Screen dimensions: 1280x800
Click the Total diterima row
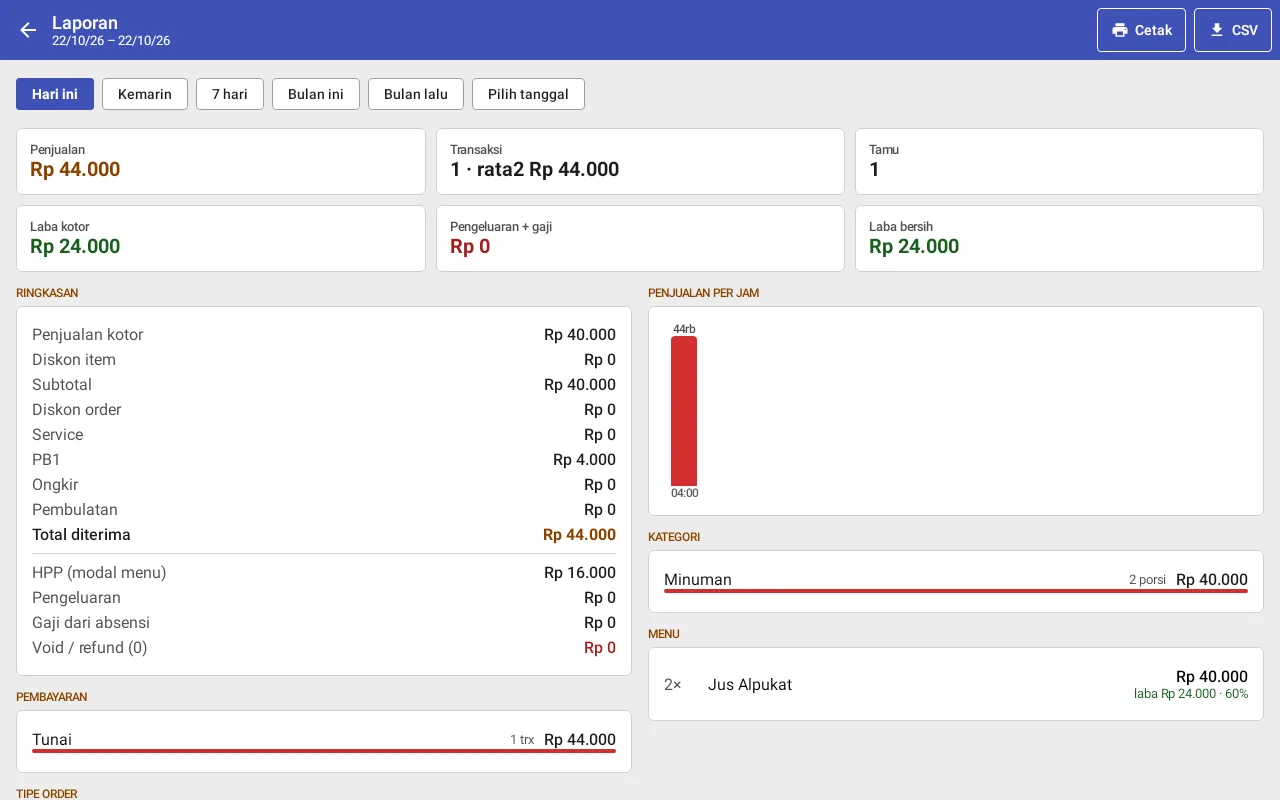tap(324, 535)
